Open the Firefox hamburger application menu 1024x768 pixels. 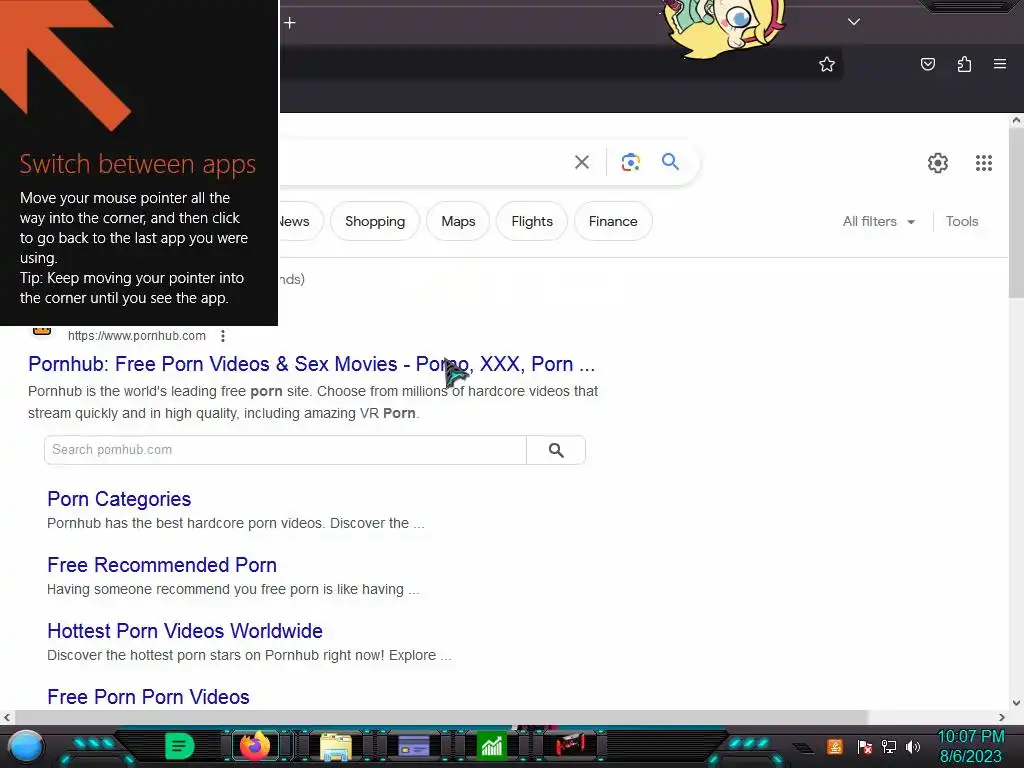tap(1000, 64)
